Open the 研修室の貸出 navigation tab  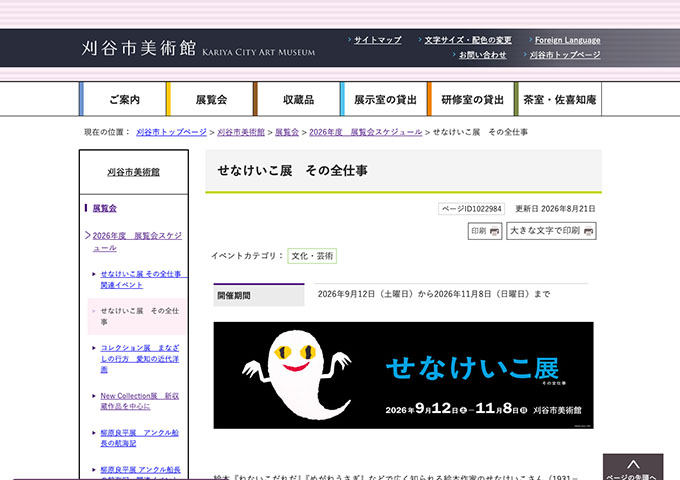(472, 99)
